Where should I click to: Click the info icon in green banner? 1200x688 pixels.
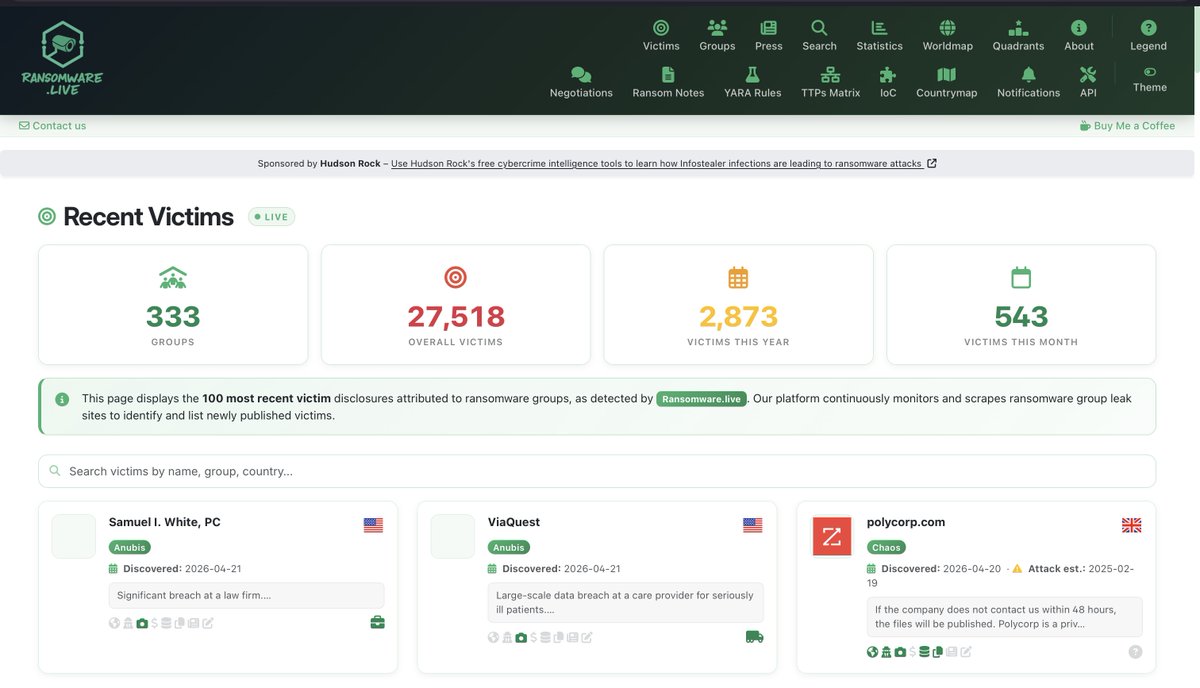point(62,399)
